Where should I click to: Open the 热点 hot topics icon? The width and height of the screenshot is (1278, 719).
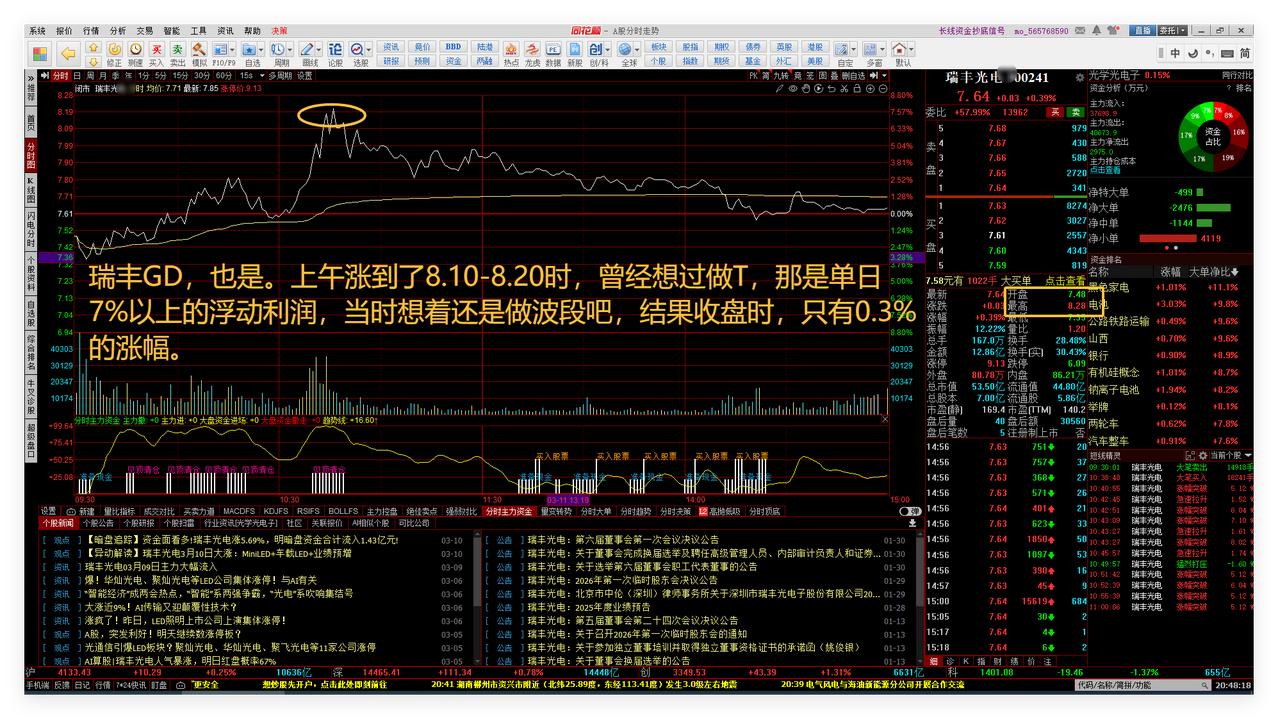510,49
